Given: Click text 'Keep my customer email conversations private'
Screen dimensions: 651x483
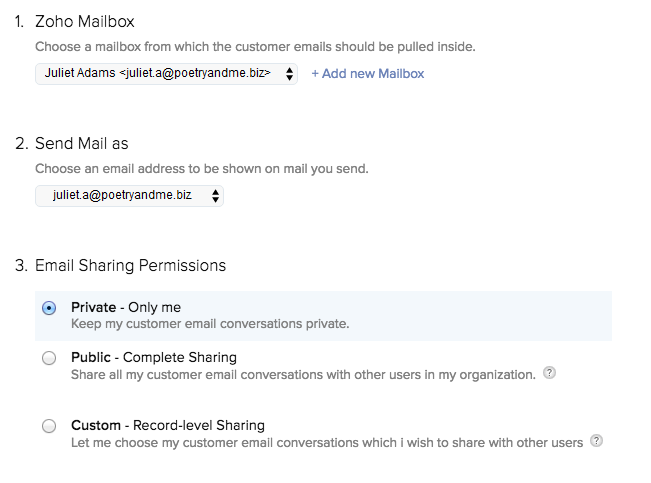Looking at the screenshot, I should [210, 324].
